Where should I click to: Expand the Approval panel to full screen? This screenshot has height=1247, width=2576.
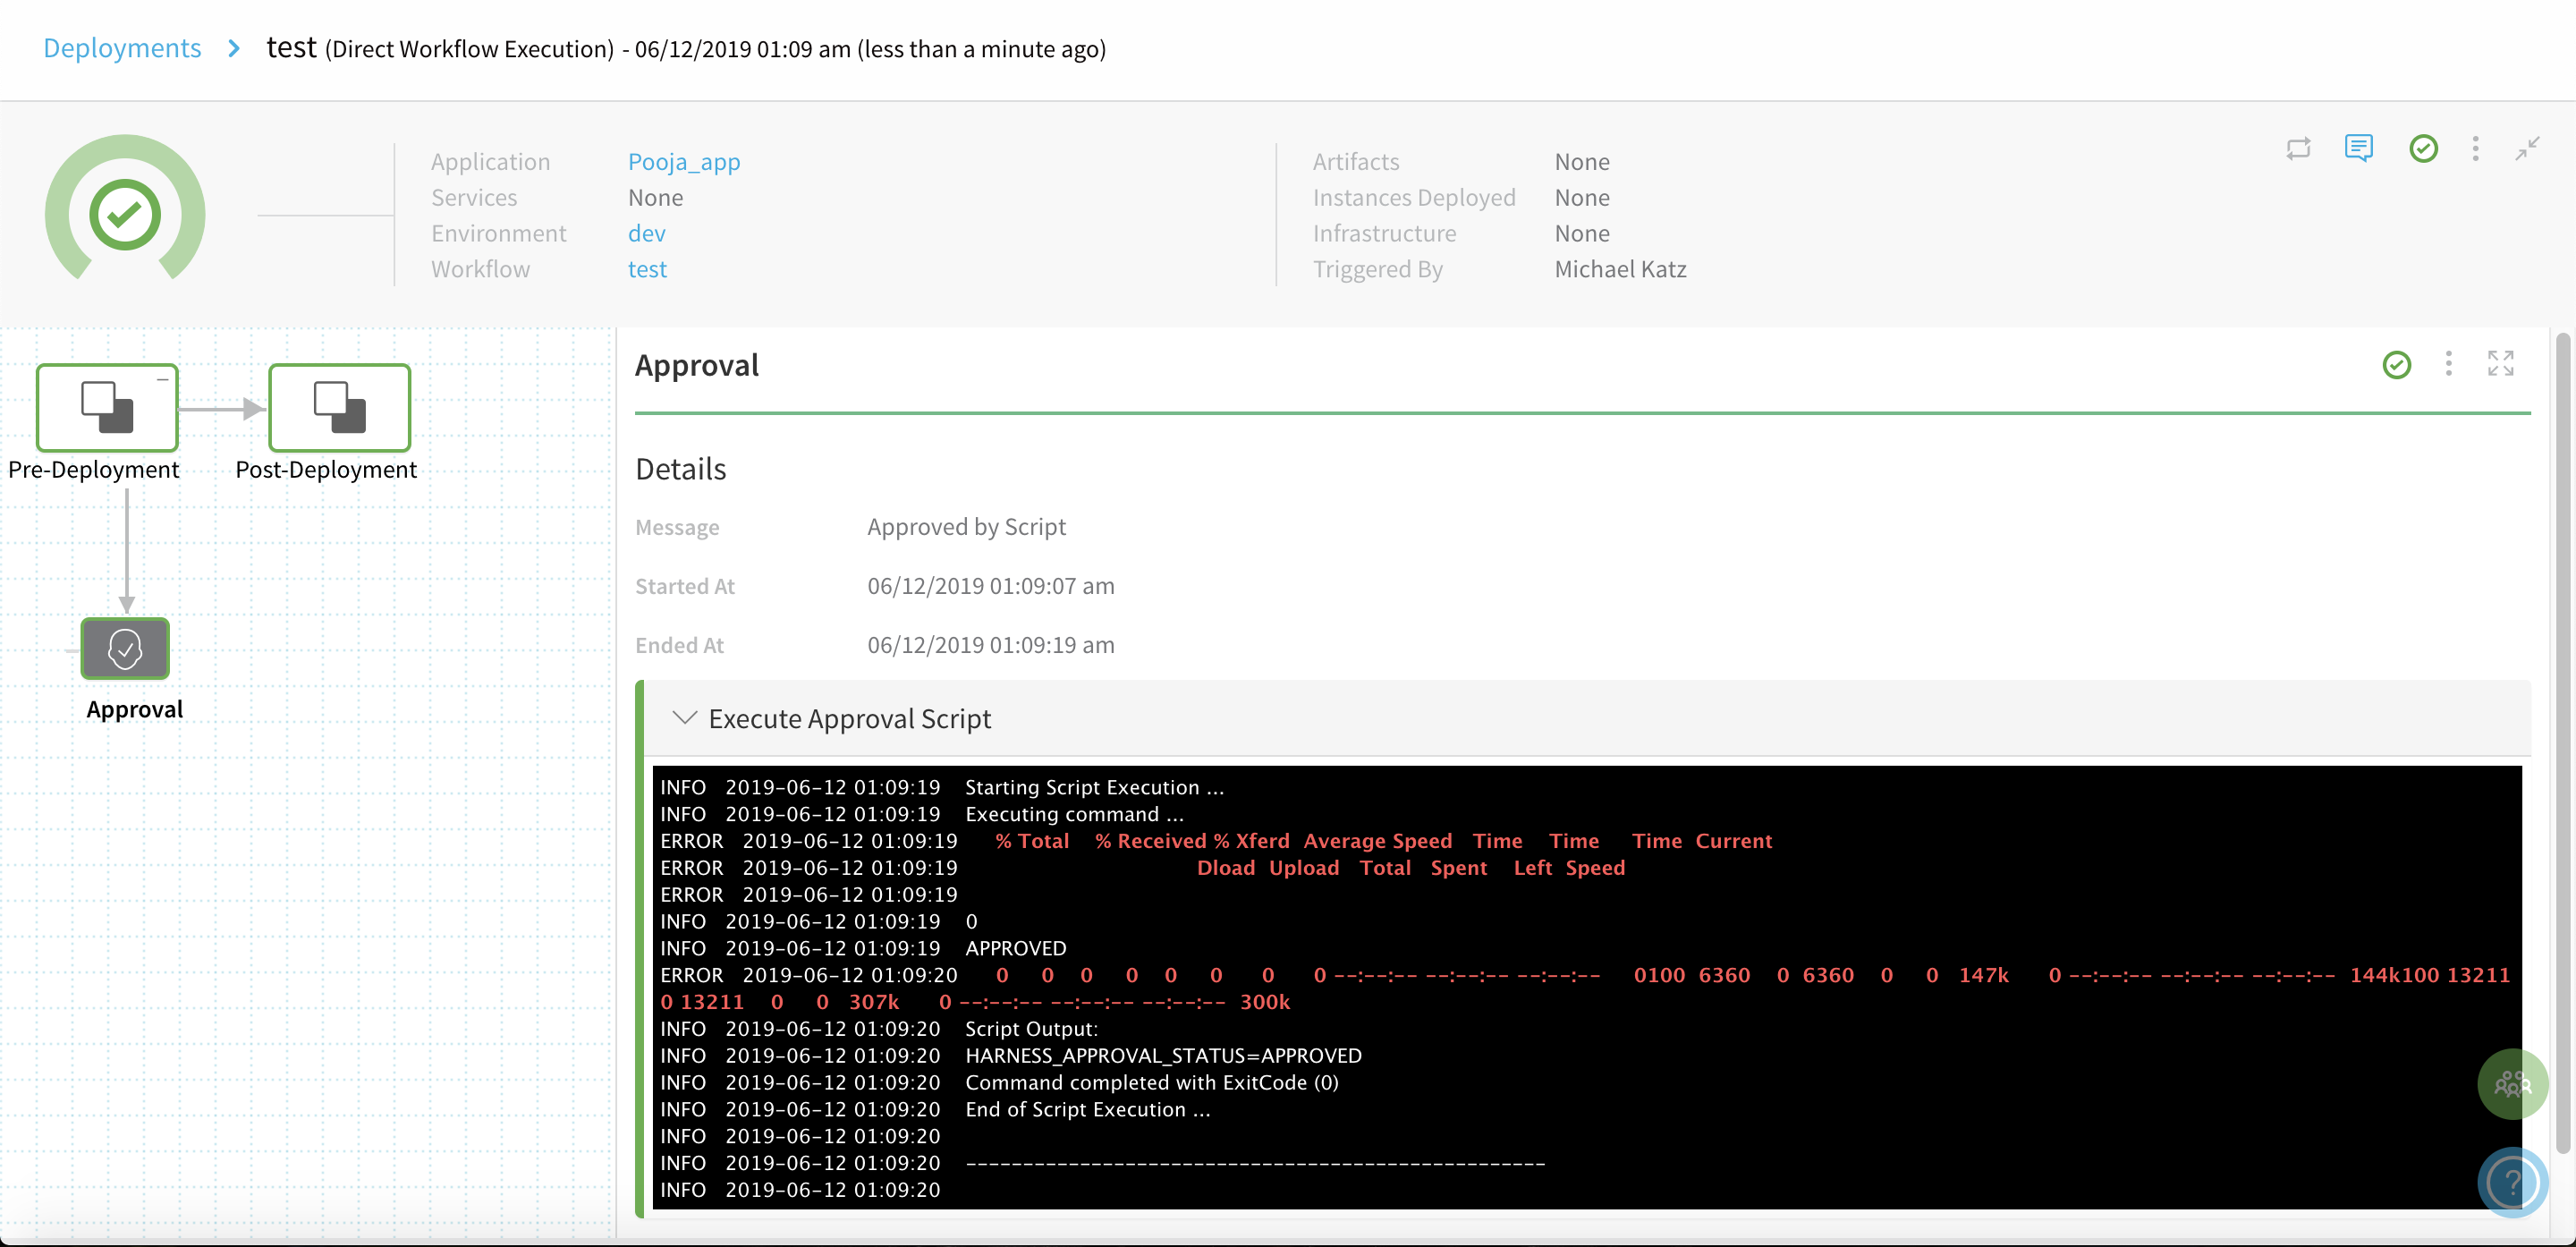(2500, 364)
